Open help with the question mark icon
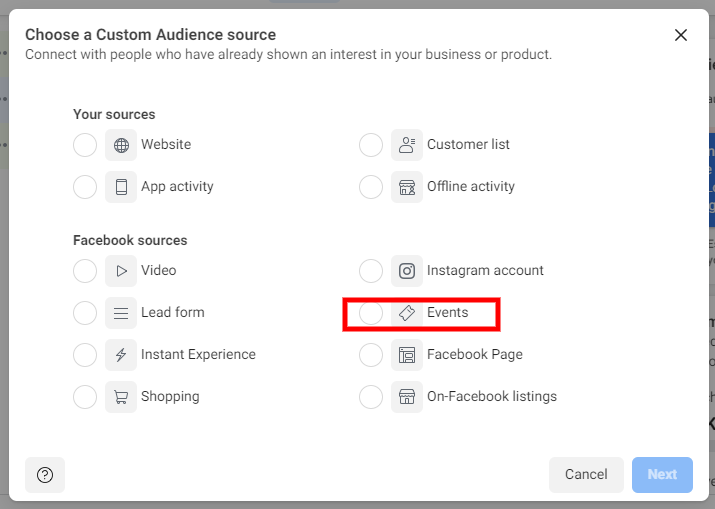 point(45,475)
